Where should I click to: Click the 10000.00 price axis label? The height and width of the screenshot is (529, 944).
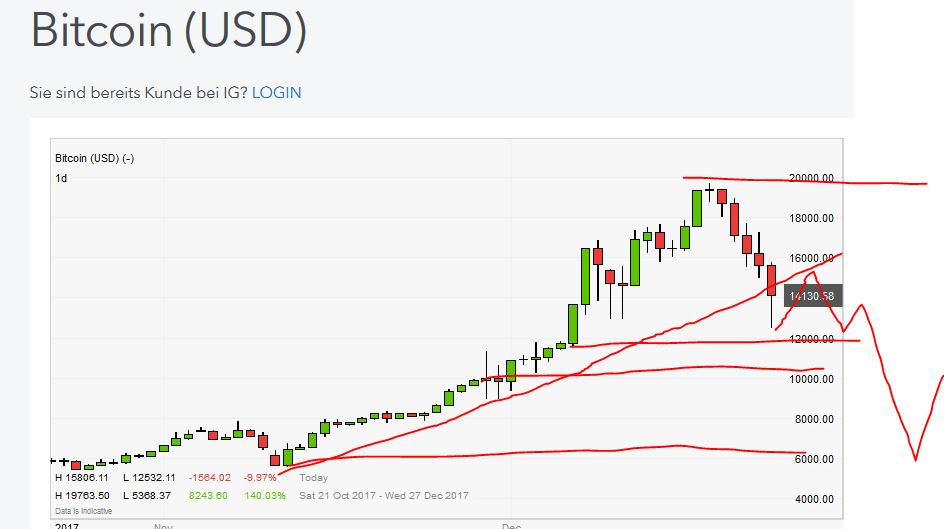pos(811,379)
